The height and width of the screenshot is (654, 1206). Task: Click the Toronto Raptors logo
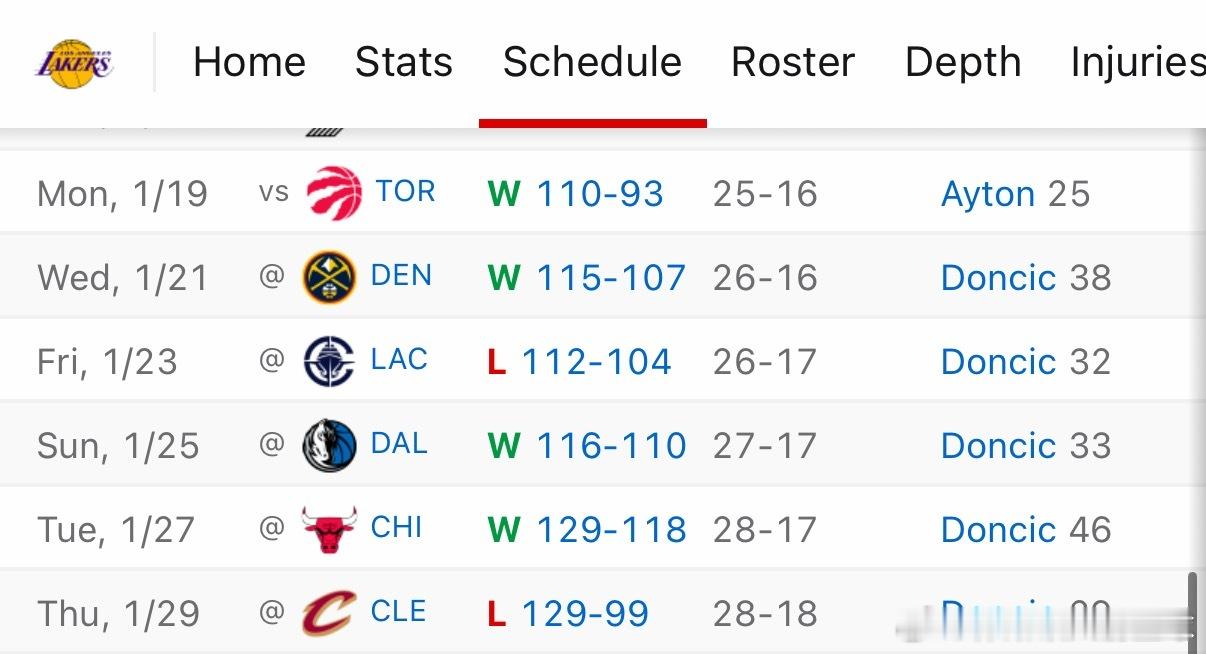pos(333,193)
